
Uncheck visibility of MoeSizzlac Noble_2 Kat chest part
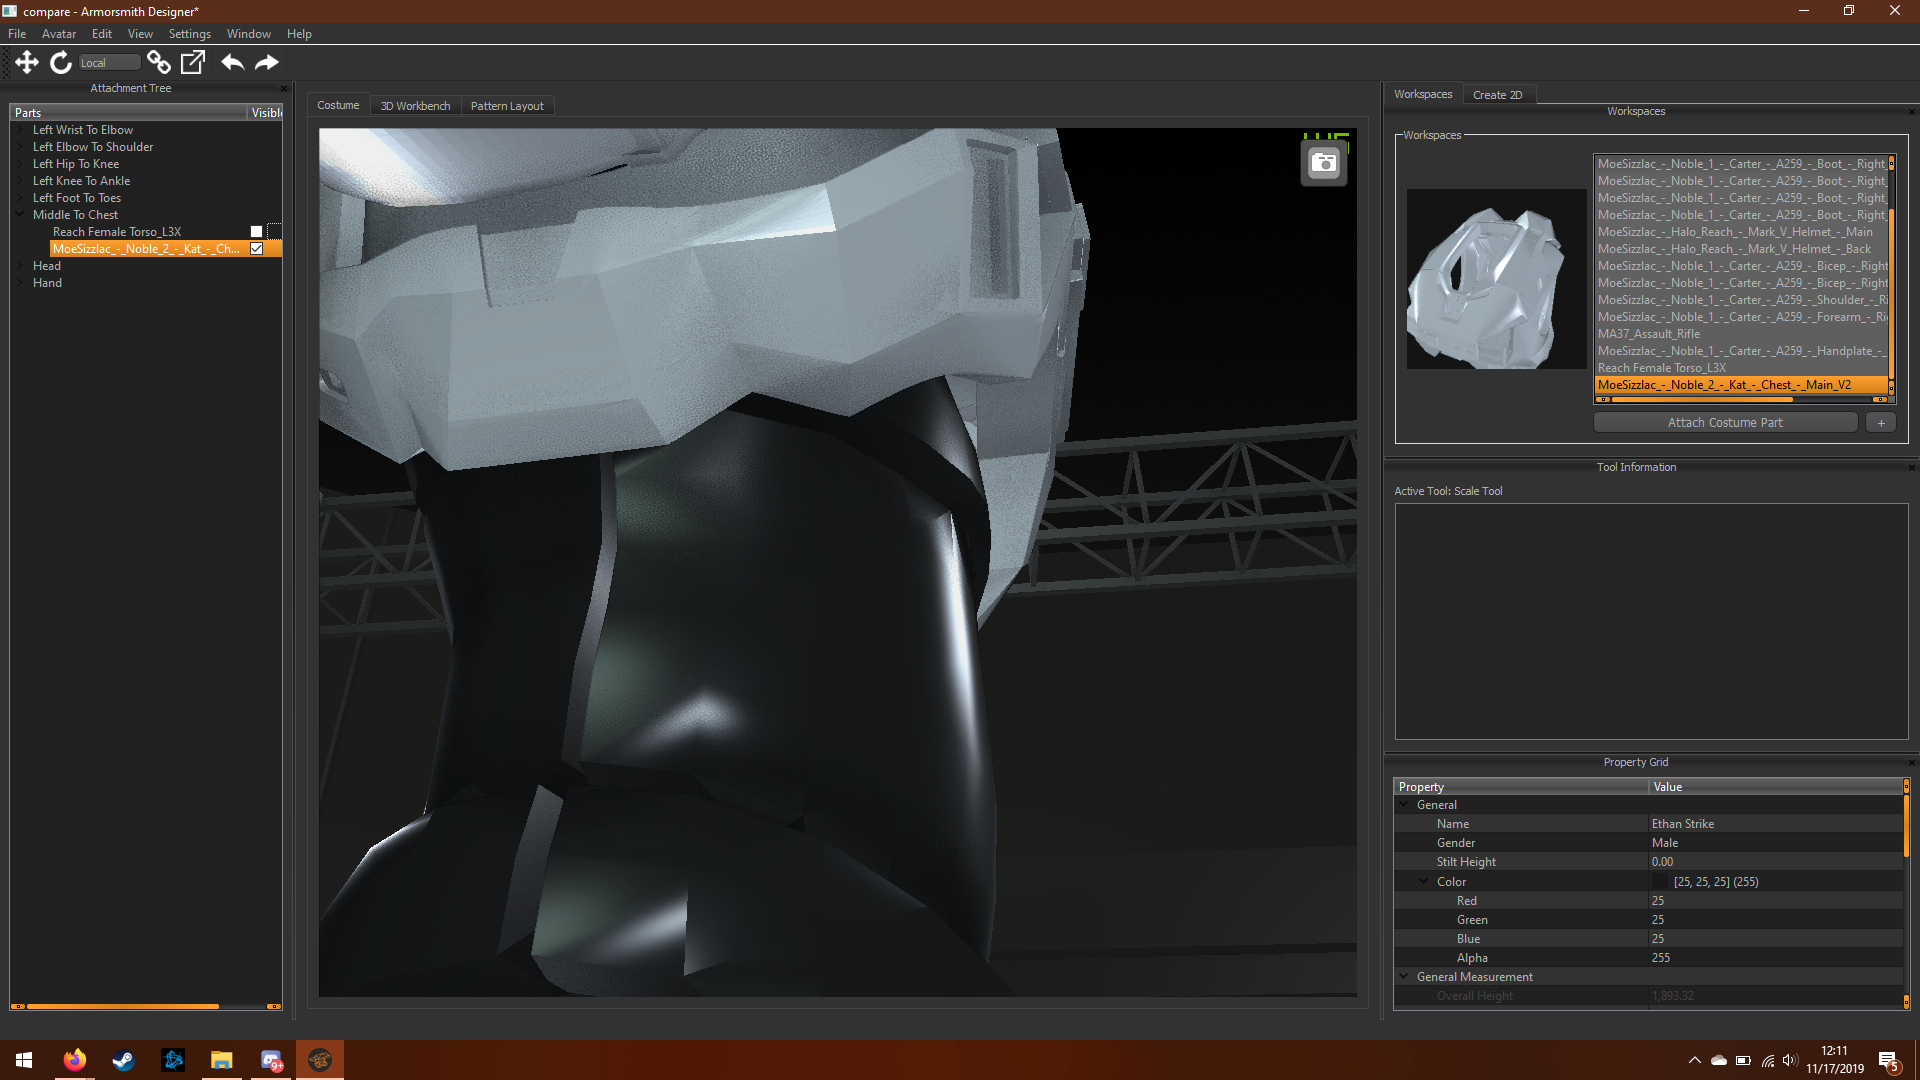pyautogui.click(x=256, y=249)
